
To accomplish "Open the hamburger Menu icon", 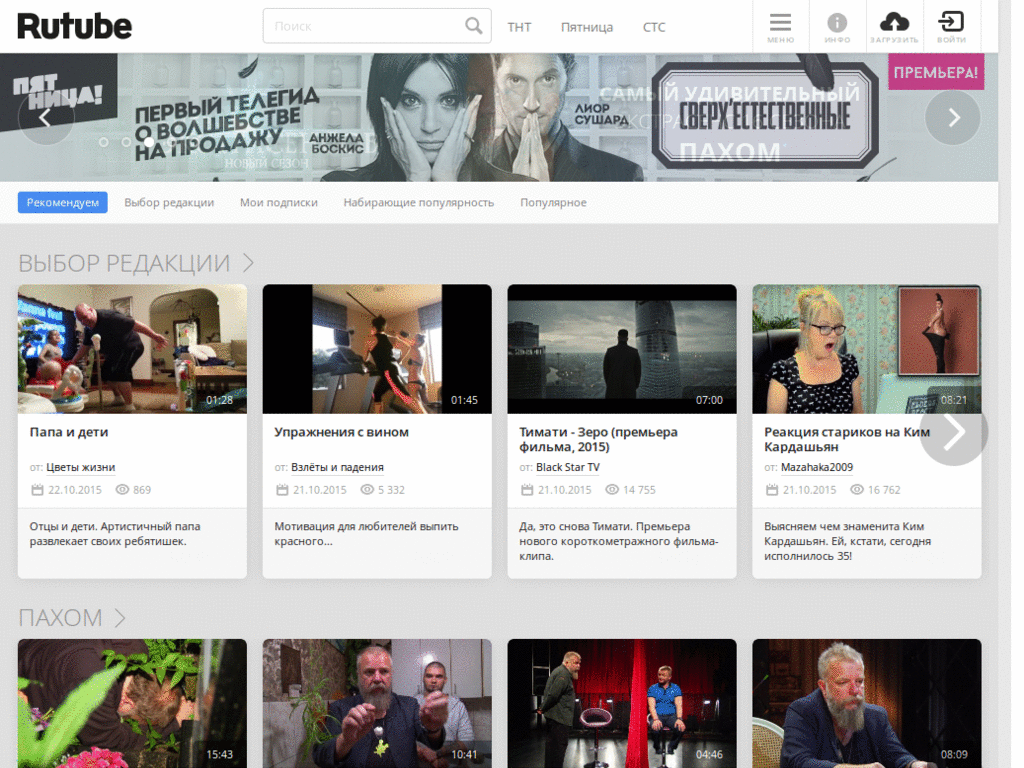I will click(x=780, y=26).
